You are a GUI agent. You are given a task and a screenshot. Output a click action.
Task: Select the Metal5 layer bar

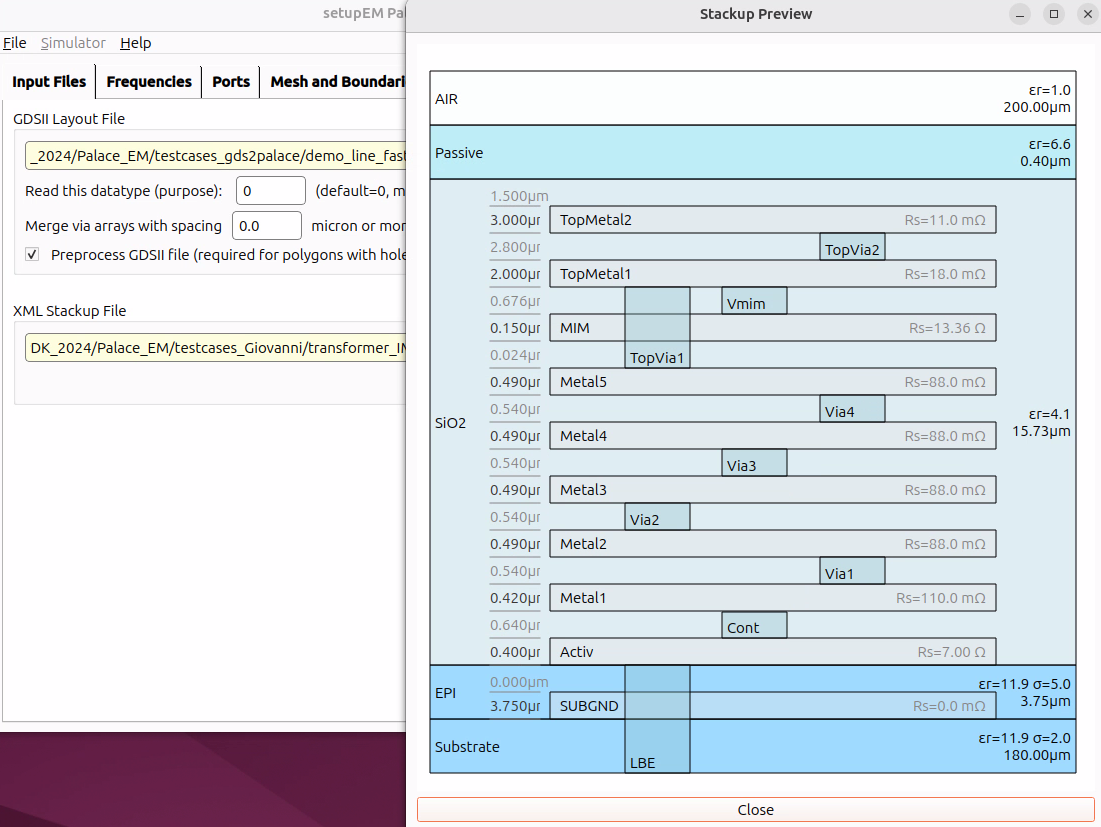[x=772, y=382]
